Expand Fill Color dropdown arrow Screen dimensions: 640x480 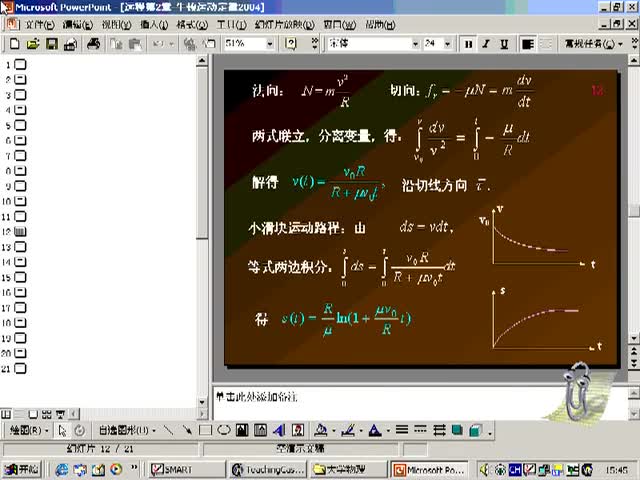pyautogui.click(x=334, y=431)
